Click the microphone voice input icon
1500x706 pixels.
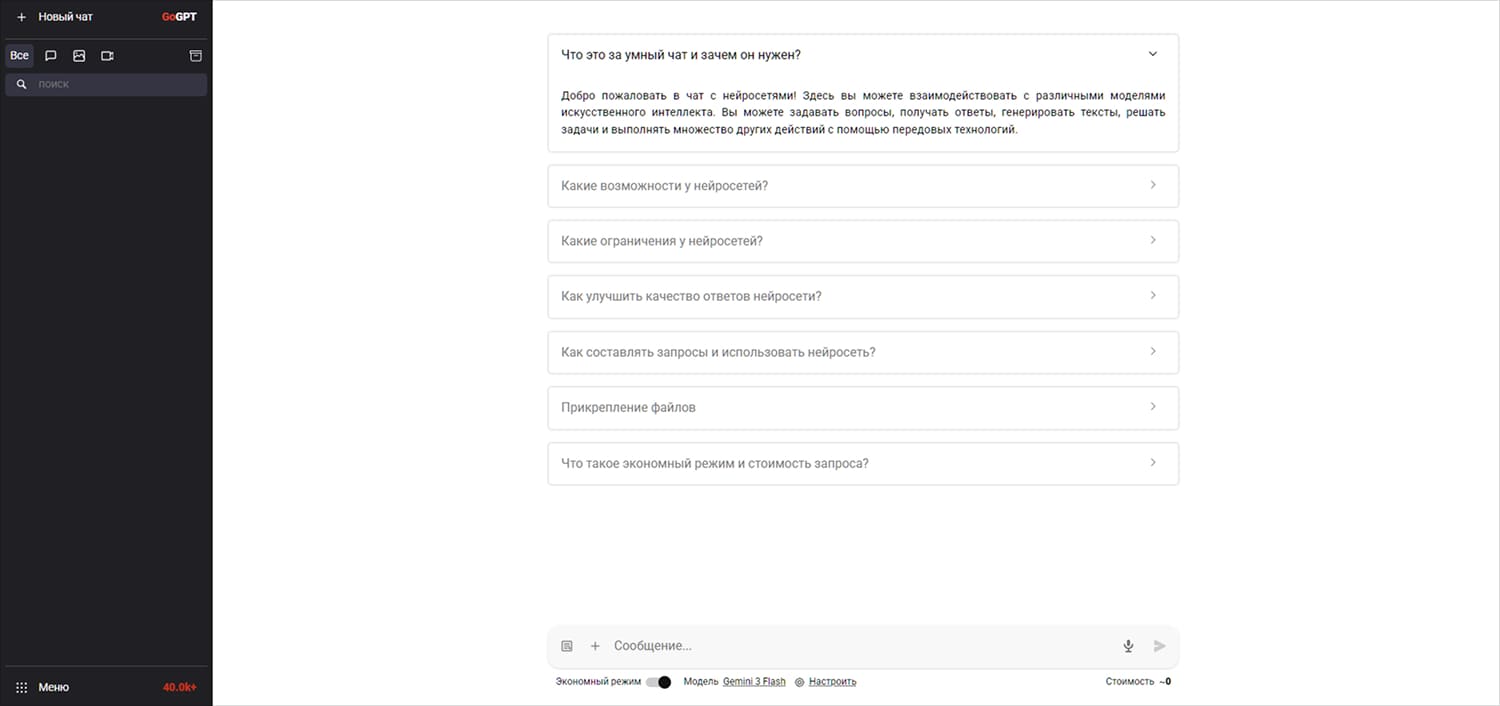click(1128, 646)
